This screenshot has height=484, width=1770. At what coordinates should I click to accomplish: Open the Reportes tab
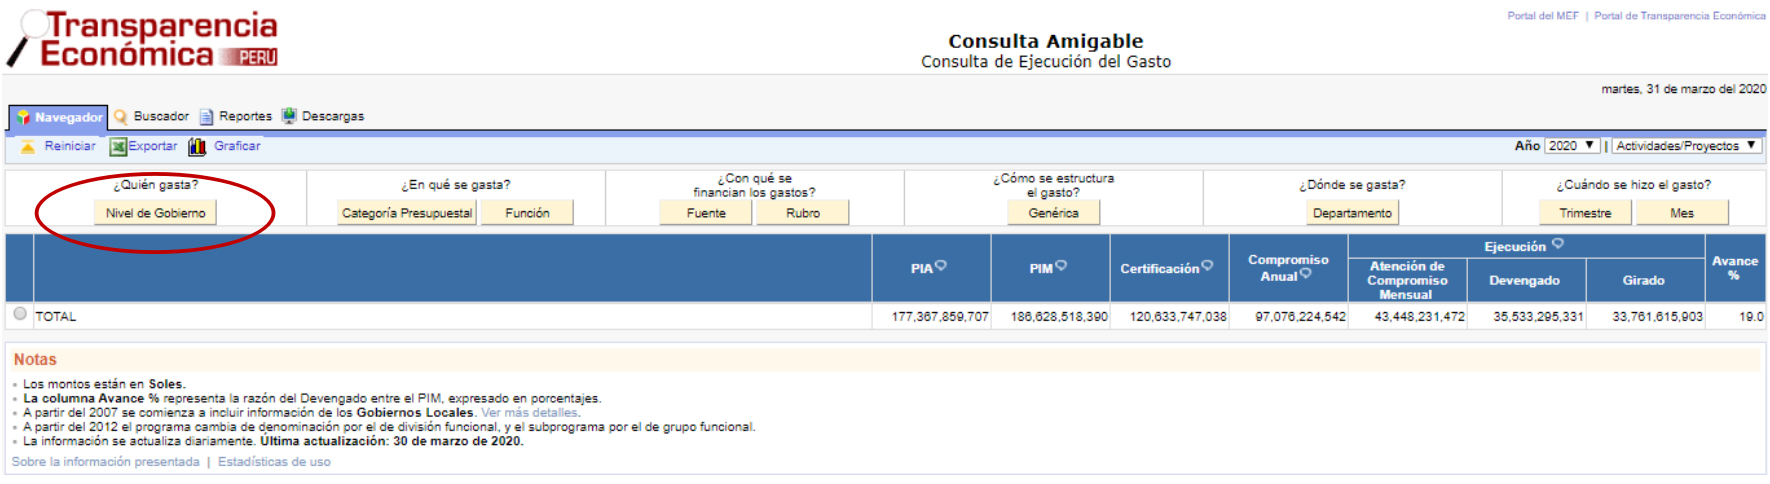coord(245,116)
